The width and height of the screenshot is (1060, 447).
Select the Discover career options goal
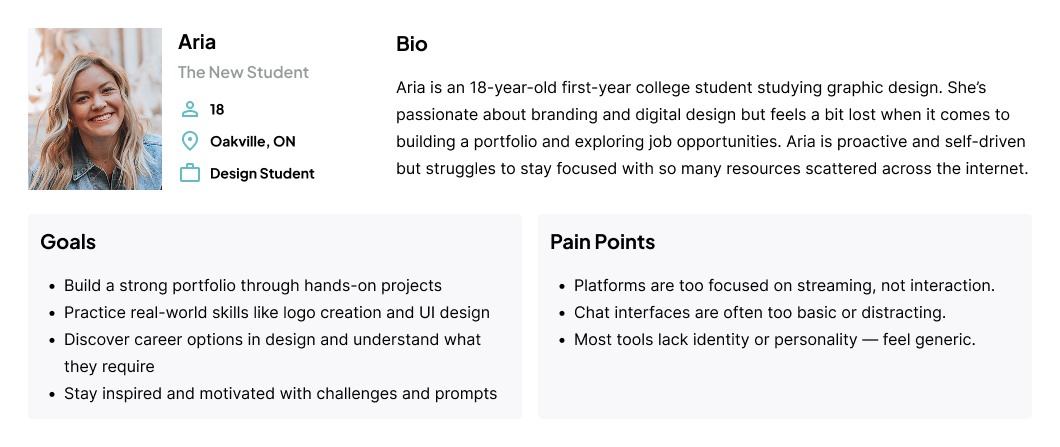(272, 353)
